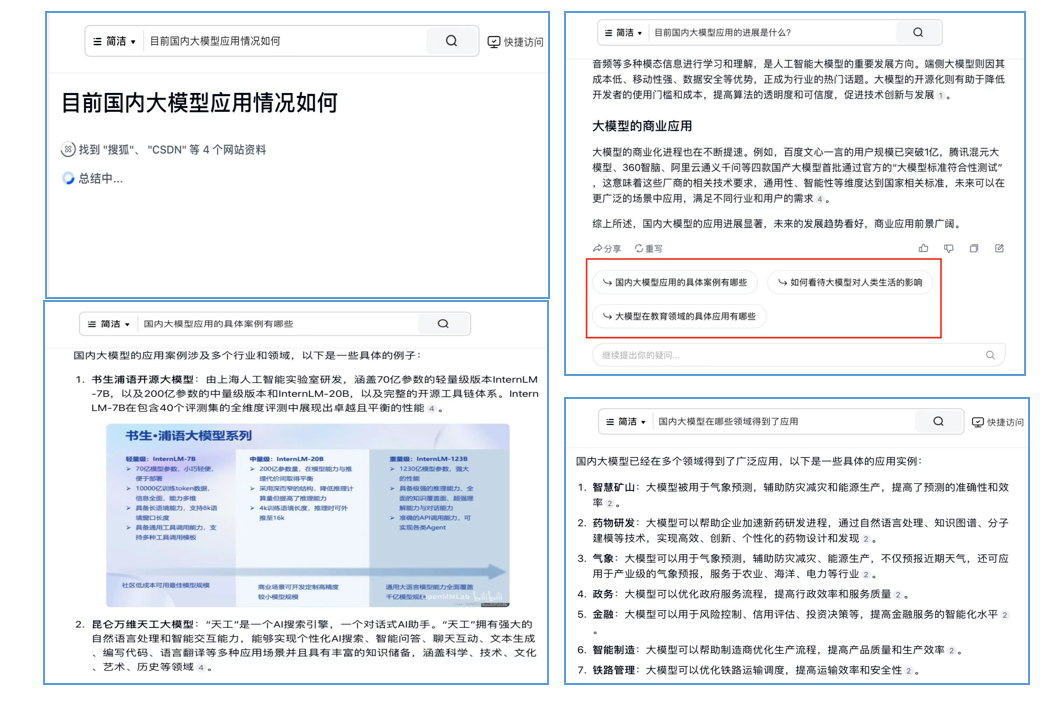
Task: Open 快捷访问 in the 目前国内大模型应用情况如何 panel
Action: pyautogui.click(x=515, y=42)
